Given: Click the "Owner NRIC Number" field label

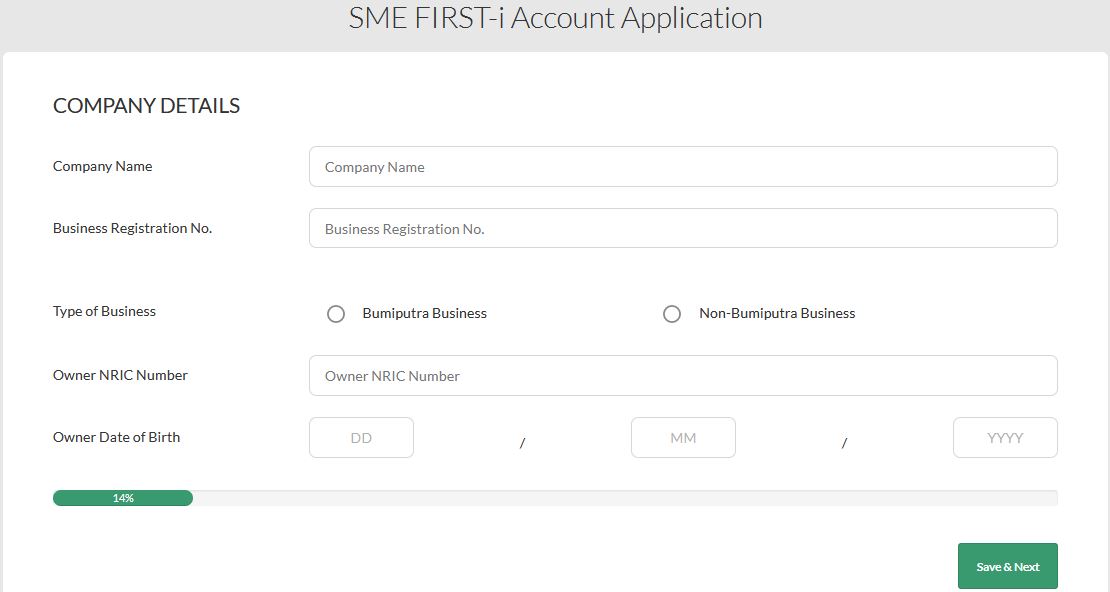Looking at the screenshot, I should tap(120, 375).
